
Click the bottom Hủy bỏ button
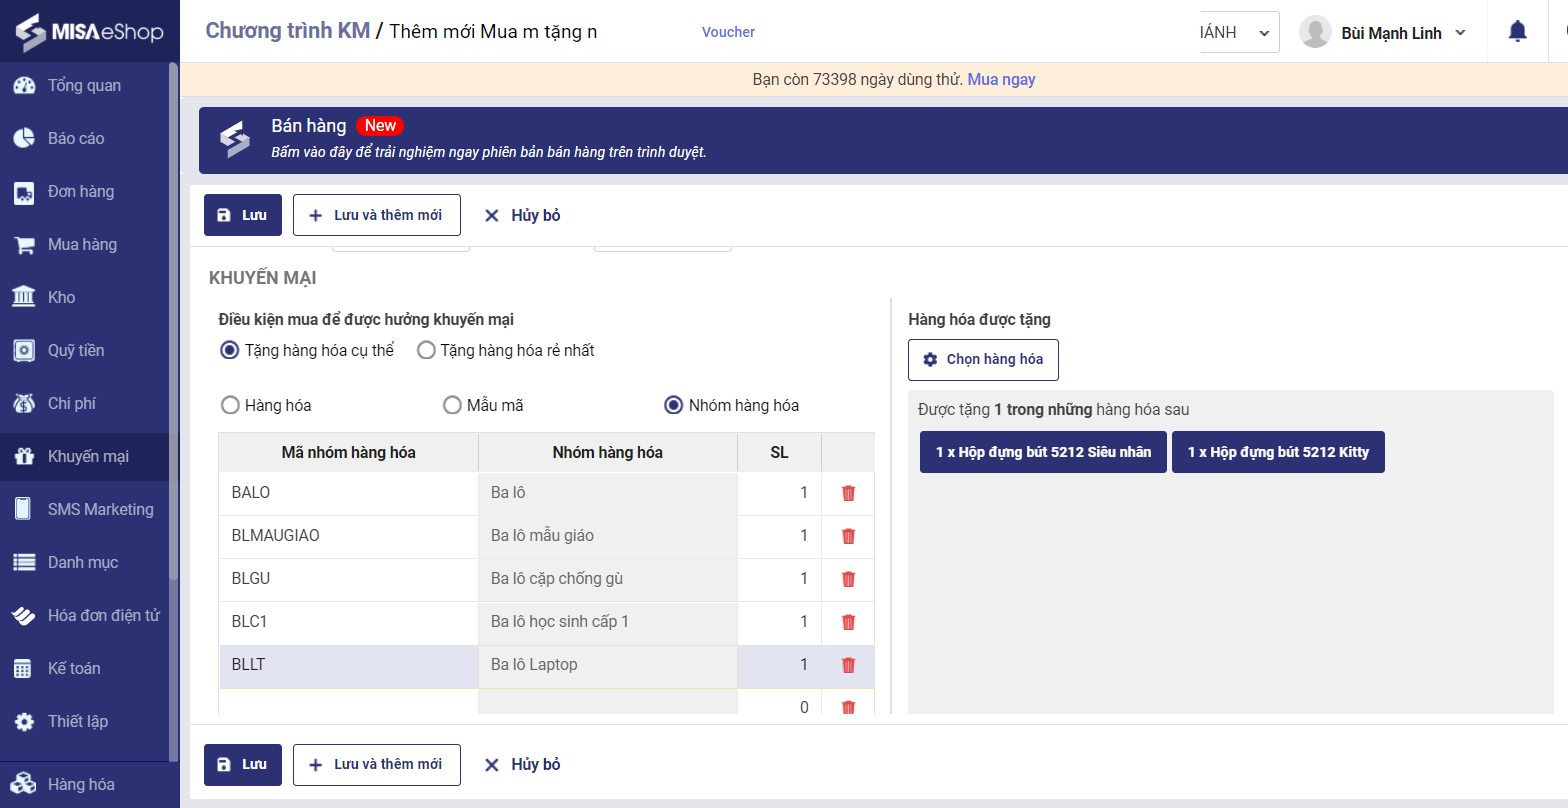pos(522,765)
